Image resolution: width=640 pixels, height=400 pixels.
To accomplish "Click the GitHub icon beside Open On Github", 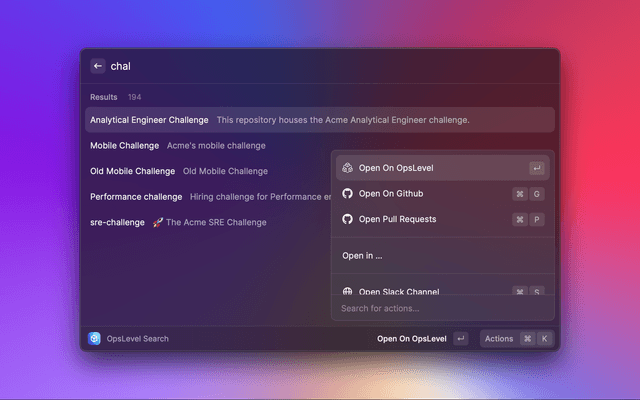I will point(347,193).
